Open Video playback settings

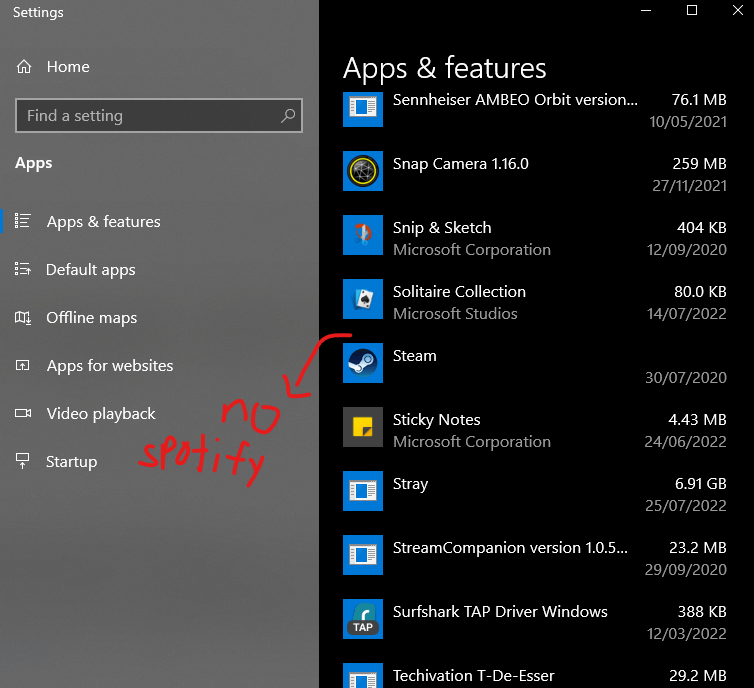click(x=101, y=414)
